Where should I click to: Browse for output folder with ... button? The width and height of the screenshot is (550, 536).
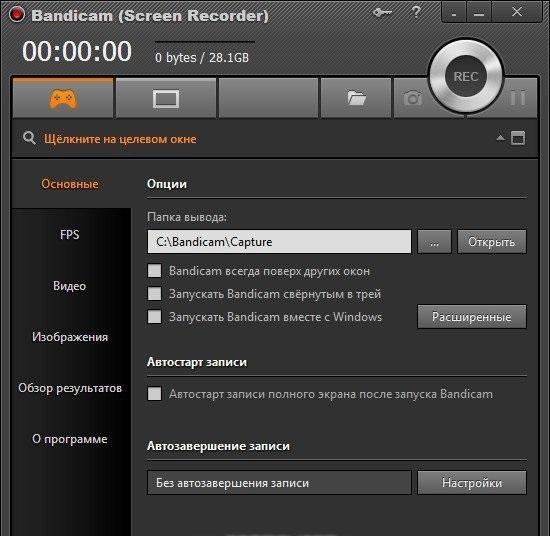[x=434, y=242]
